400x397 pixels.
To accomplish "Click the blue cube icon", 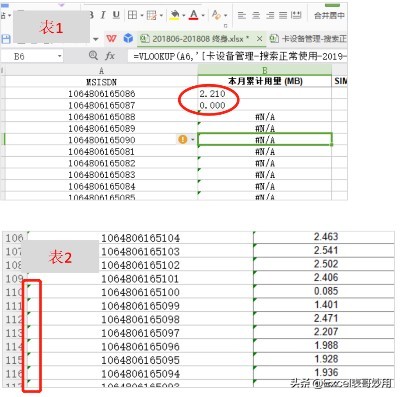I will pos(128,39).
